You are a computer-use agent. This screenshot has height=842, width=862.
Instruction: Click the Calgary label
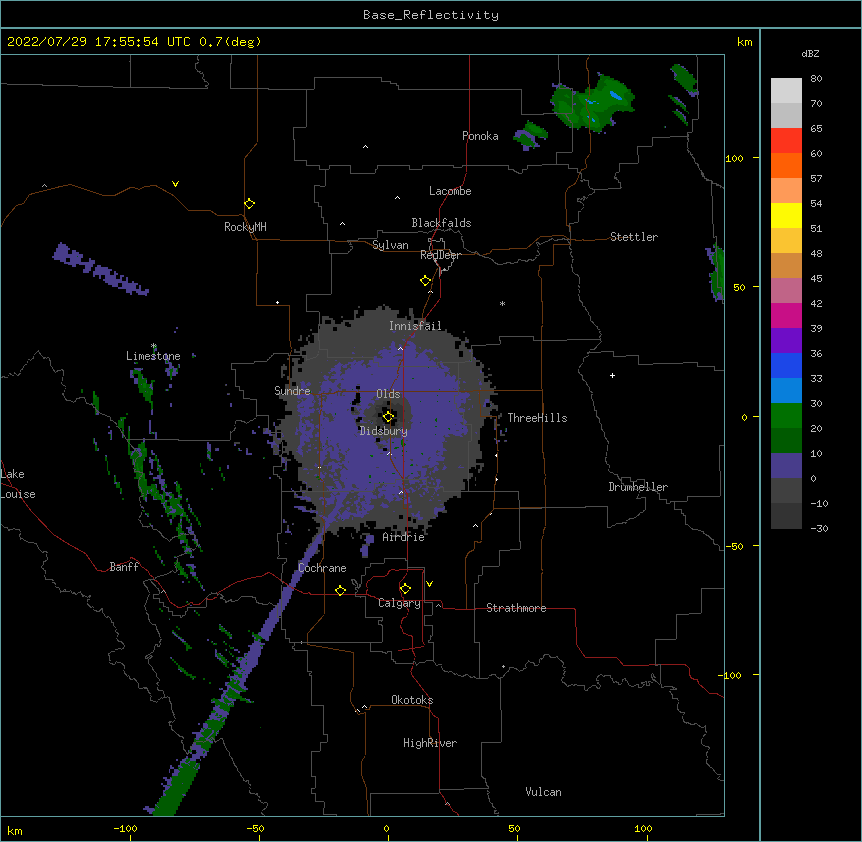pyautogui.click(x=399, y=603)
